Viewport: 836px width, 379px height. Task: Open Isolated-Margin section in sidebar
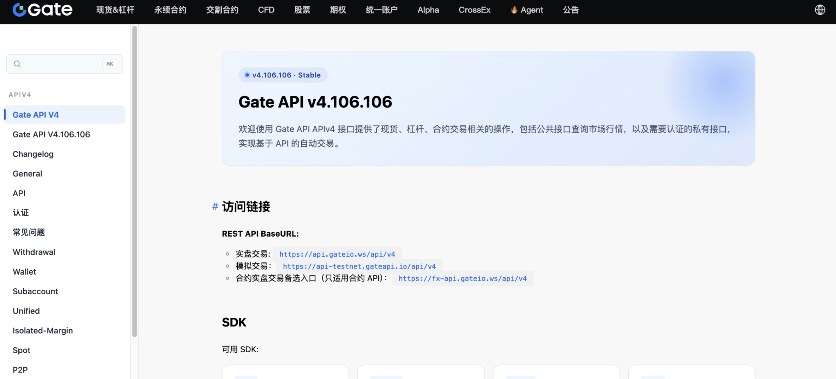43,330
